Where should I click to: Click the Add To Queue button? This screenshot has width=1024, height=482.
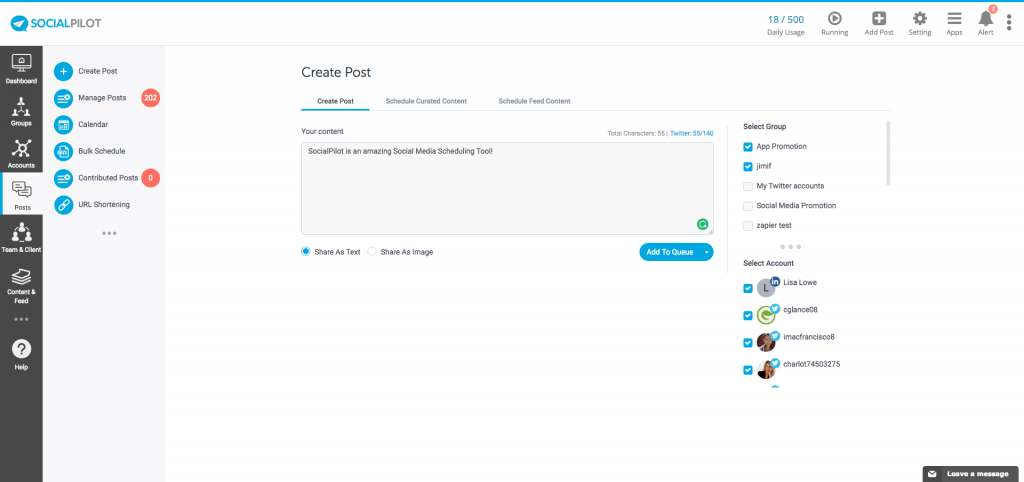(669, 252)
